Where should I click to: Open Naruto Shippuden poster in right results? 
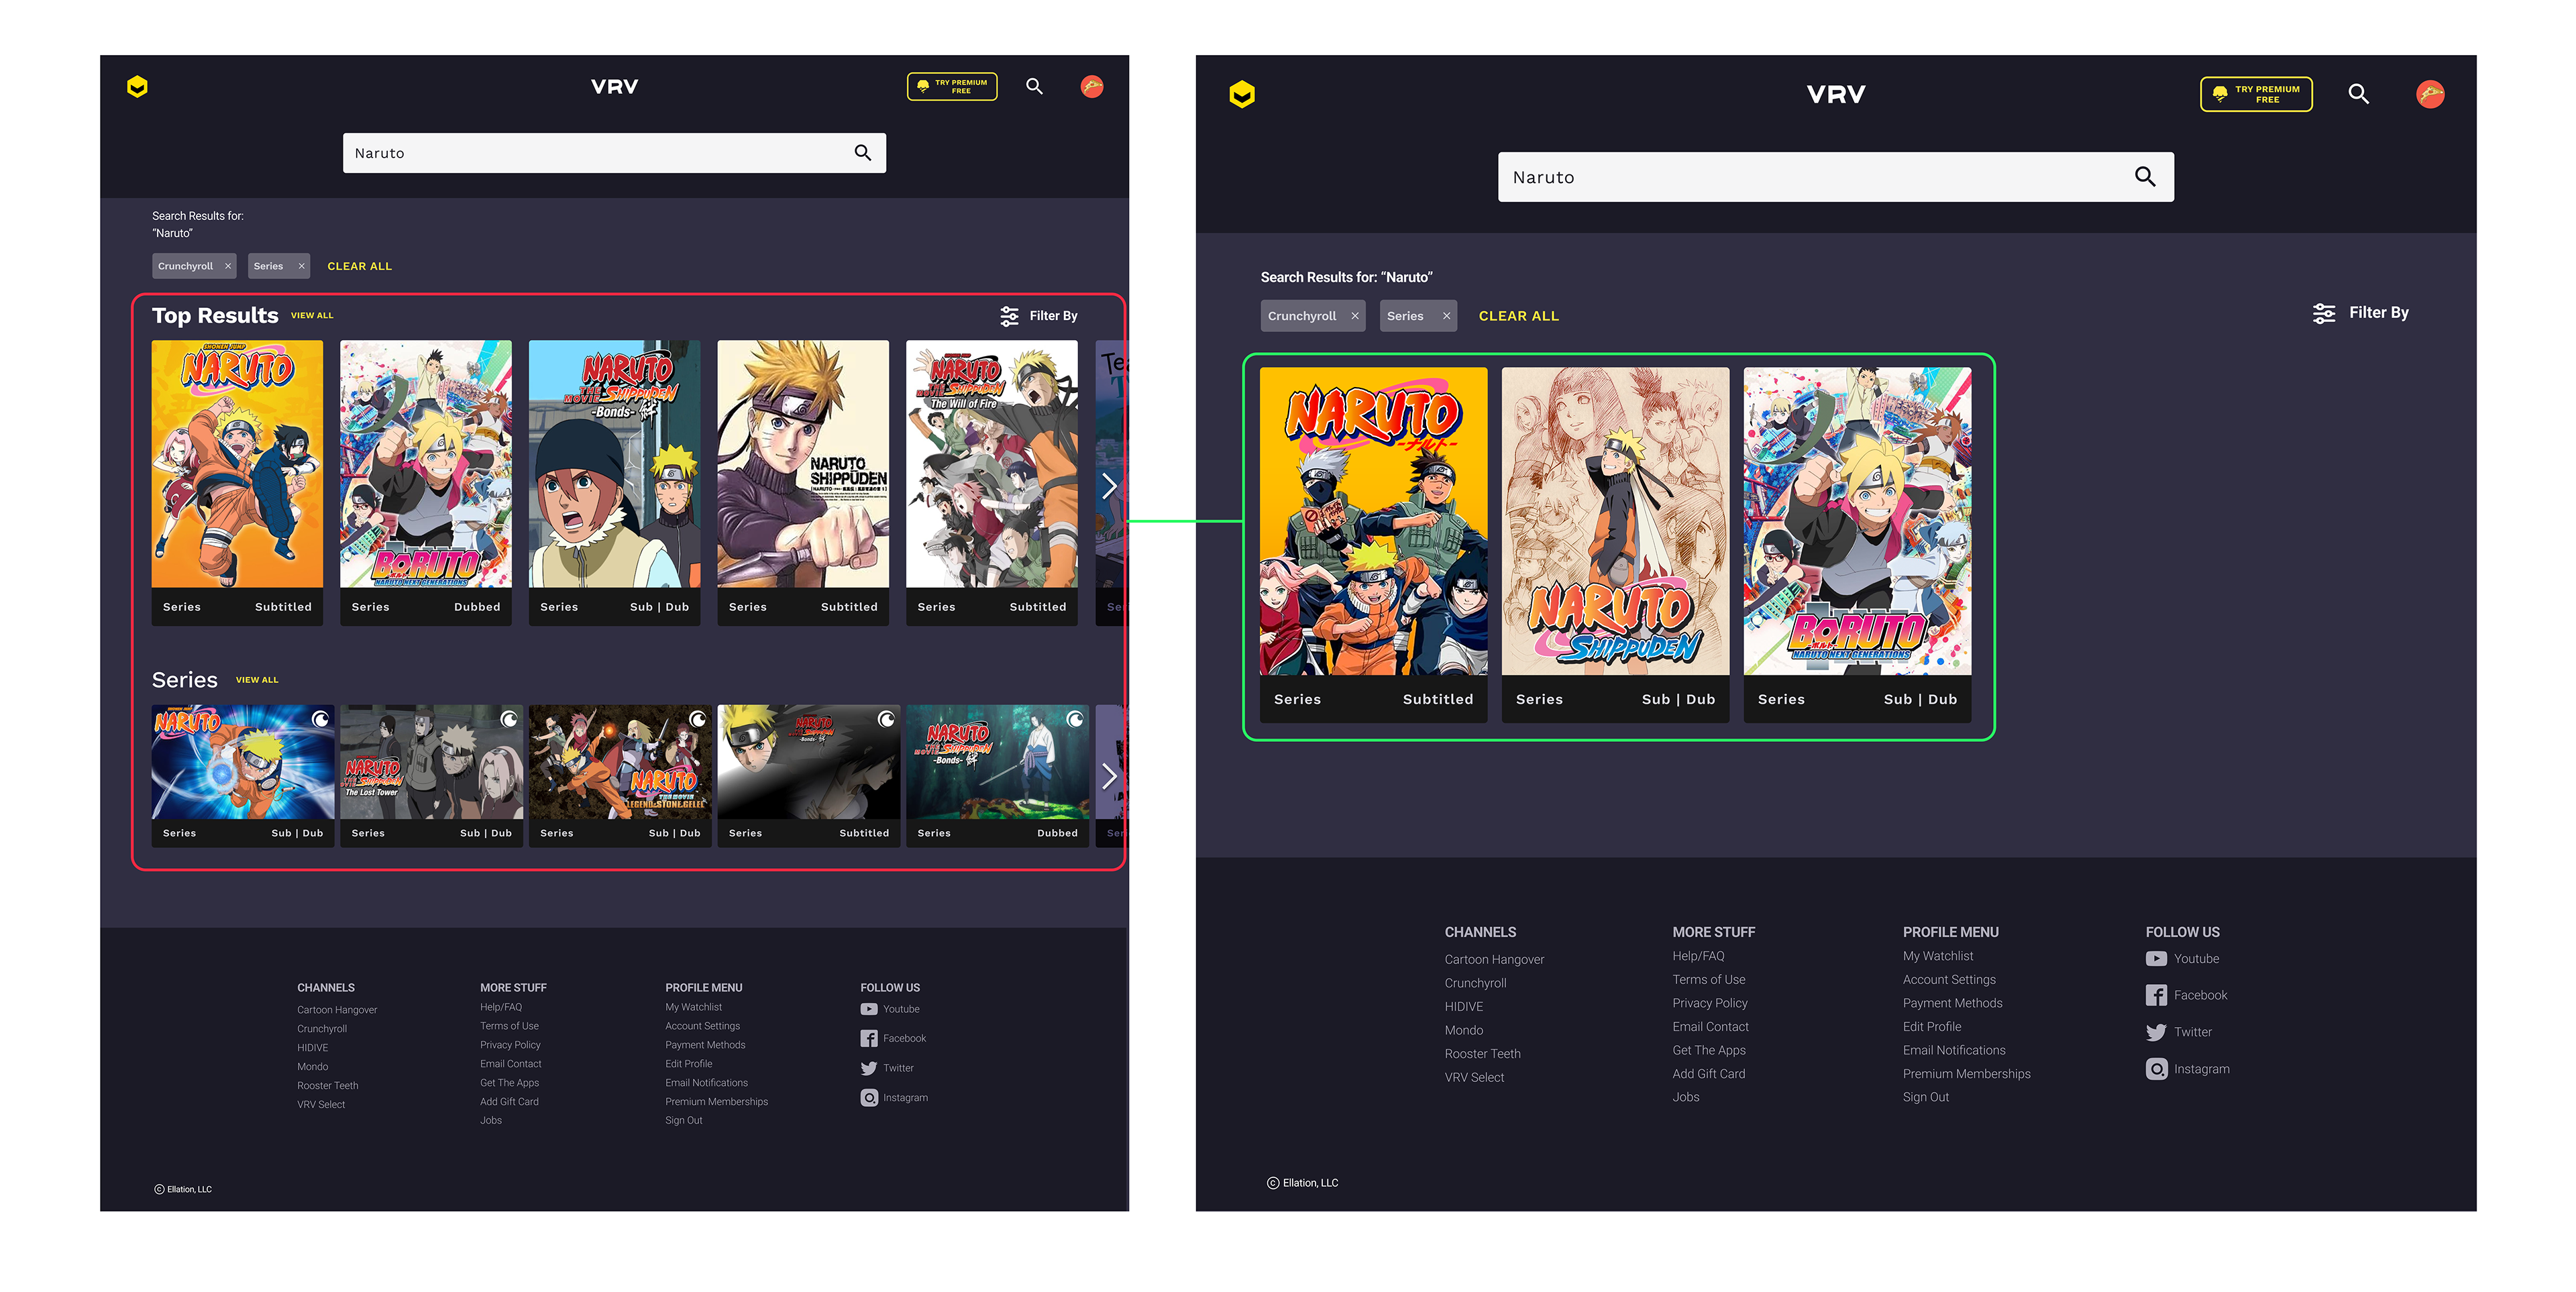1615,545
